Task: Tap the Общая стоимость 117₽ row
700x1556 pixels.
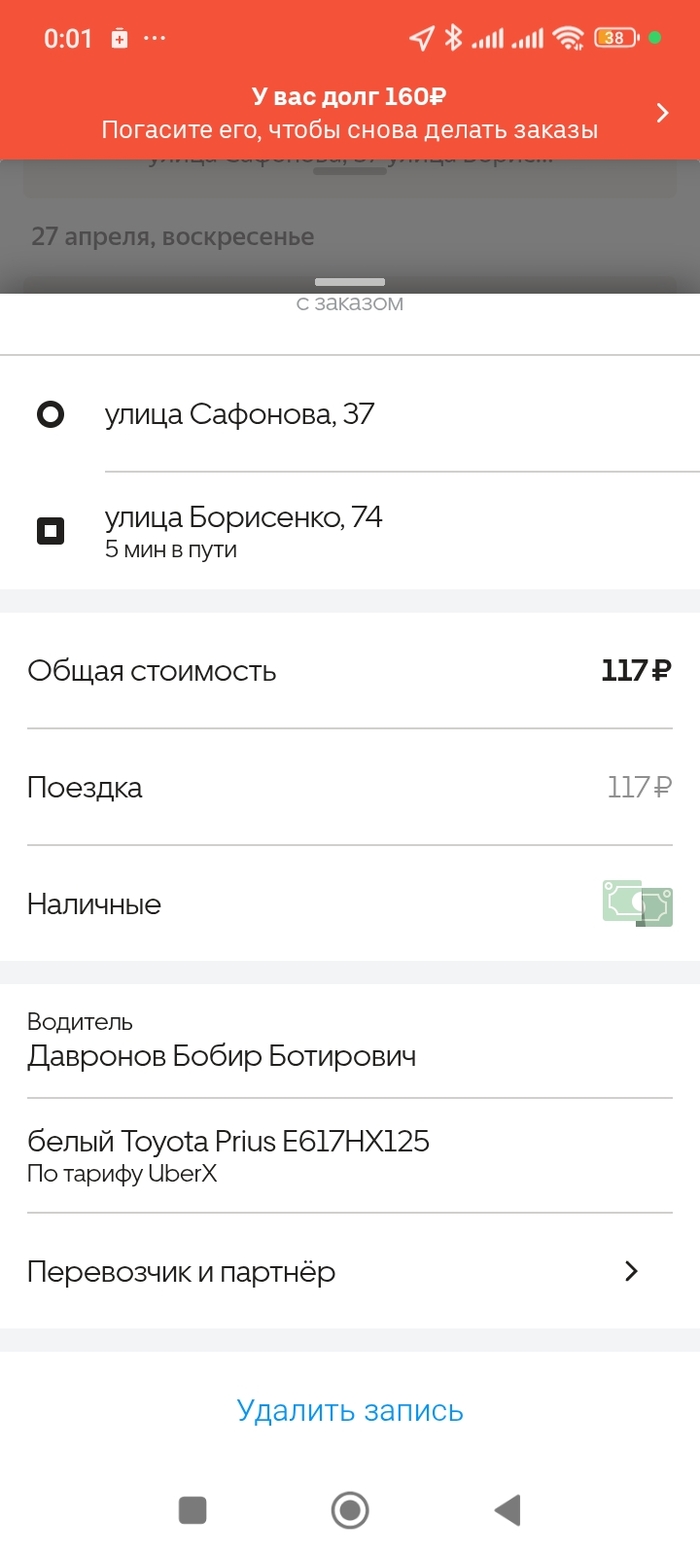Action: point(349,670)
